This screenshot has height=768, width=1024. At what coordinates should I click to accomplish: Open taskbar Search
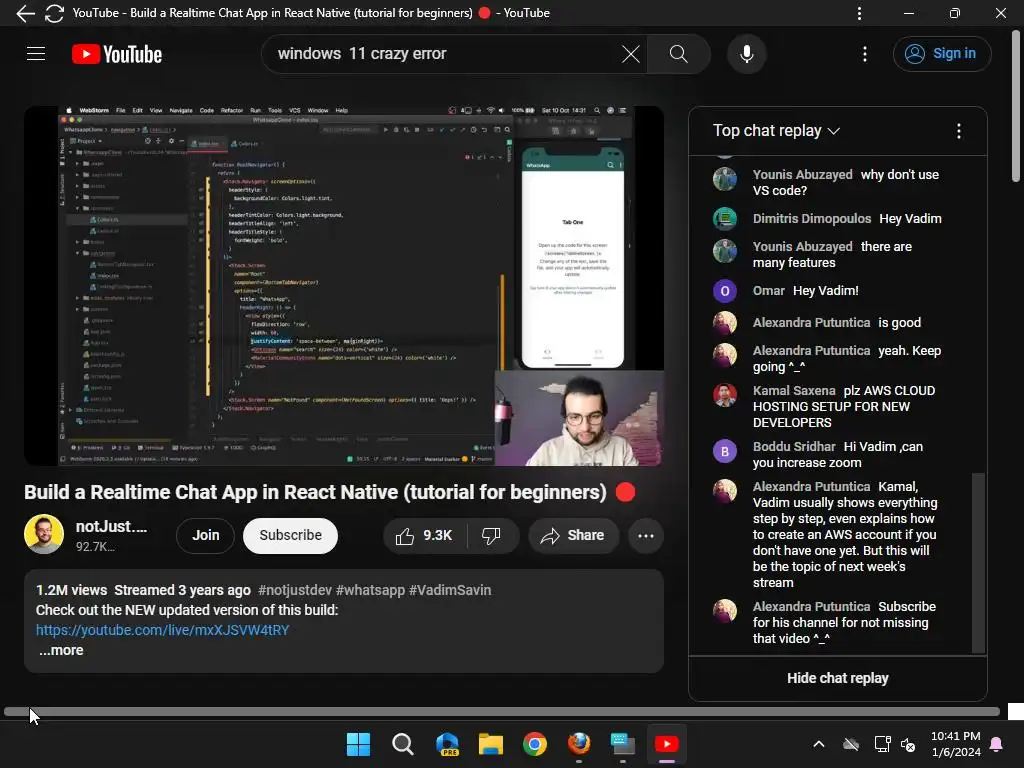[x=402, y=744]
